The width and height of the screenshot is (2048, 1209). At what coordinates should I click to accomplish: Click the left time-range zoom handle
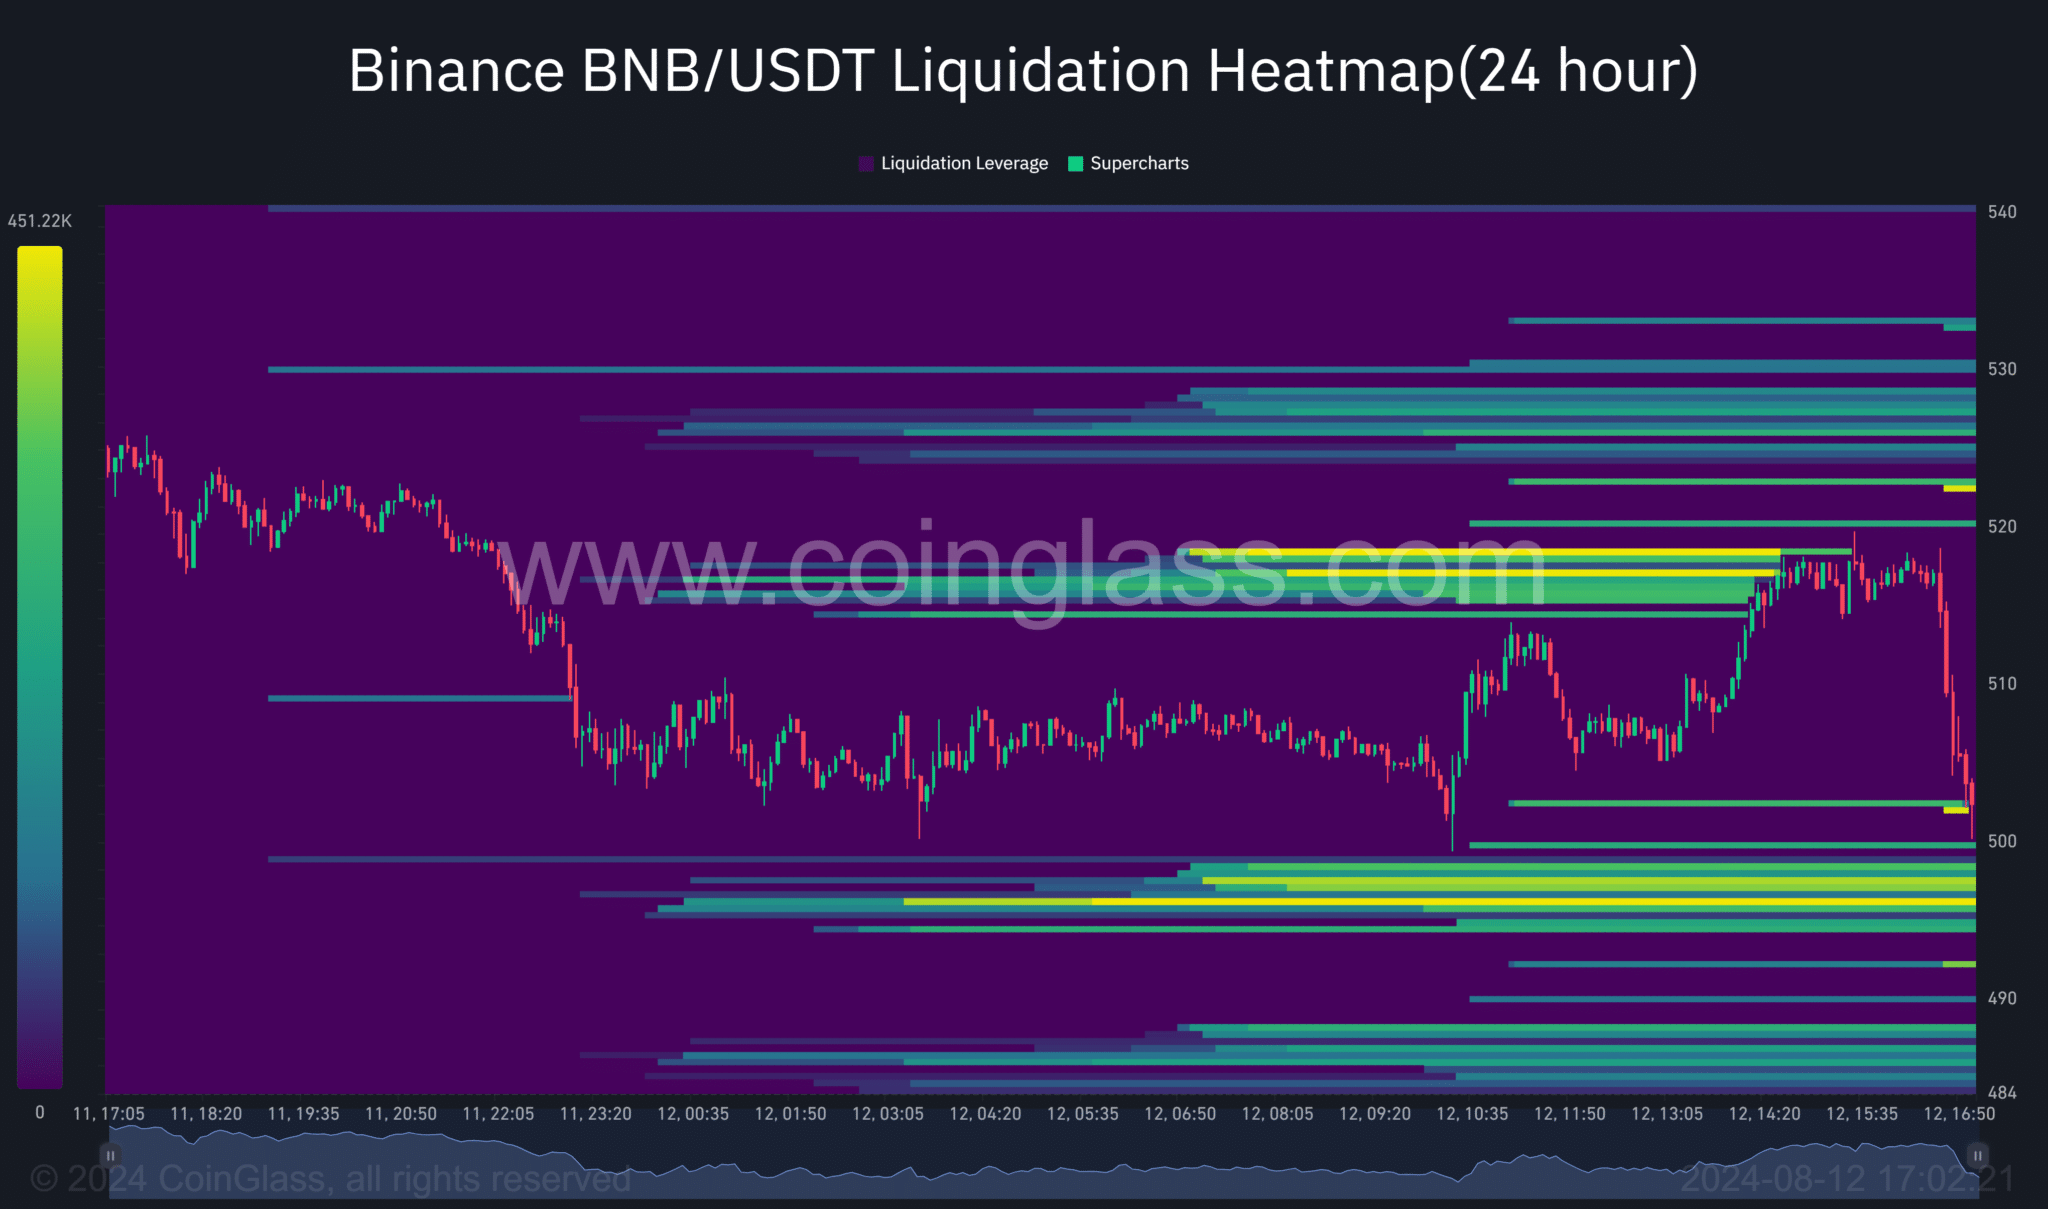point(110,1155)
